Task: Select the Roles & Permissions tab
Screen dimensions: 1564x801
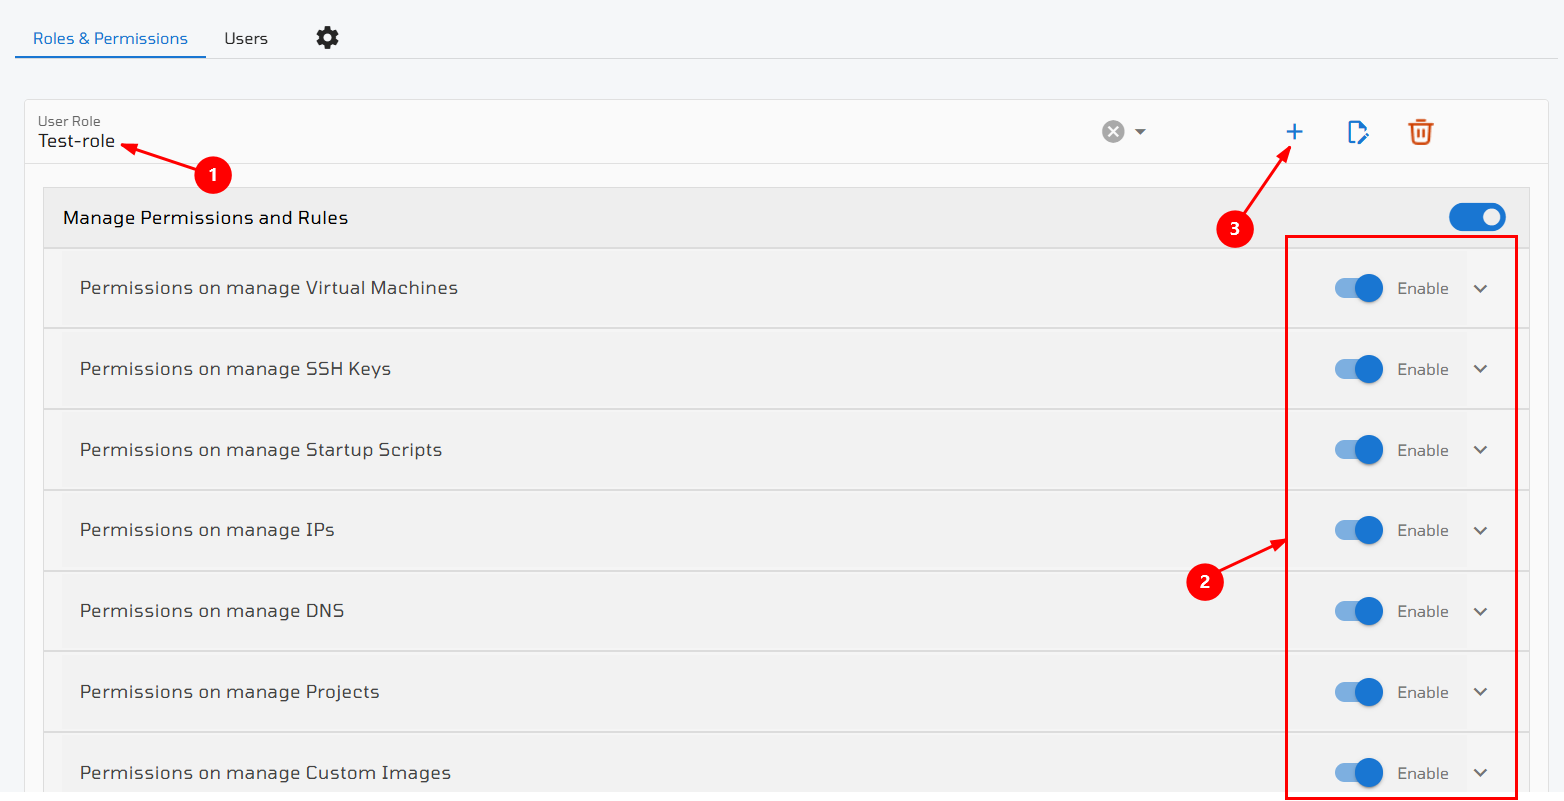Action: coord(110,38)
